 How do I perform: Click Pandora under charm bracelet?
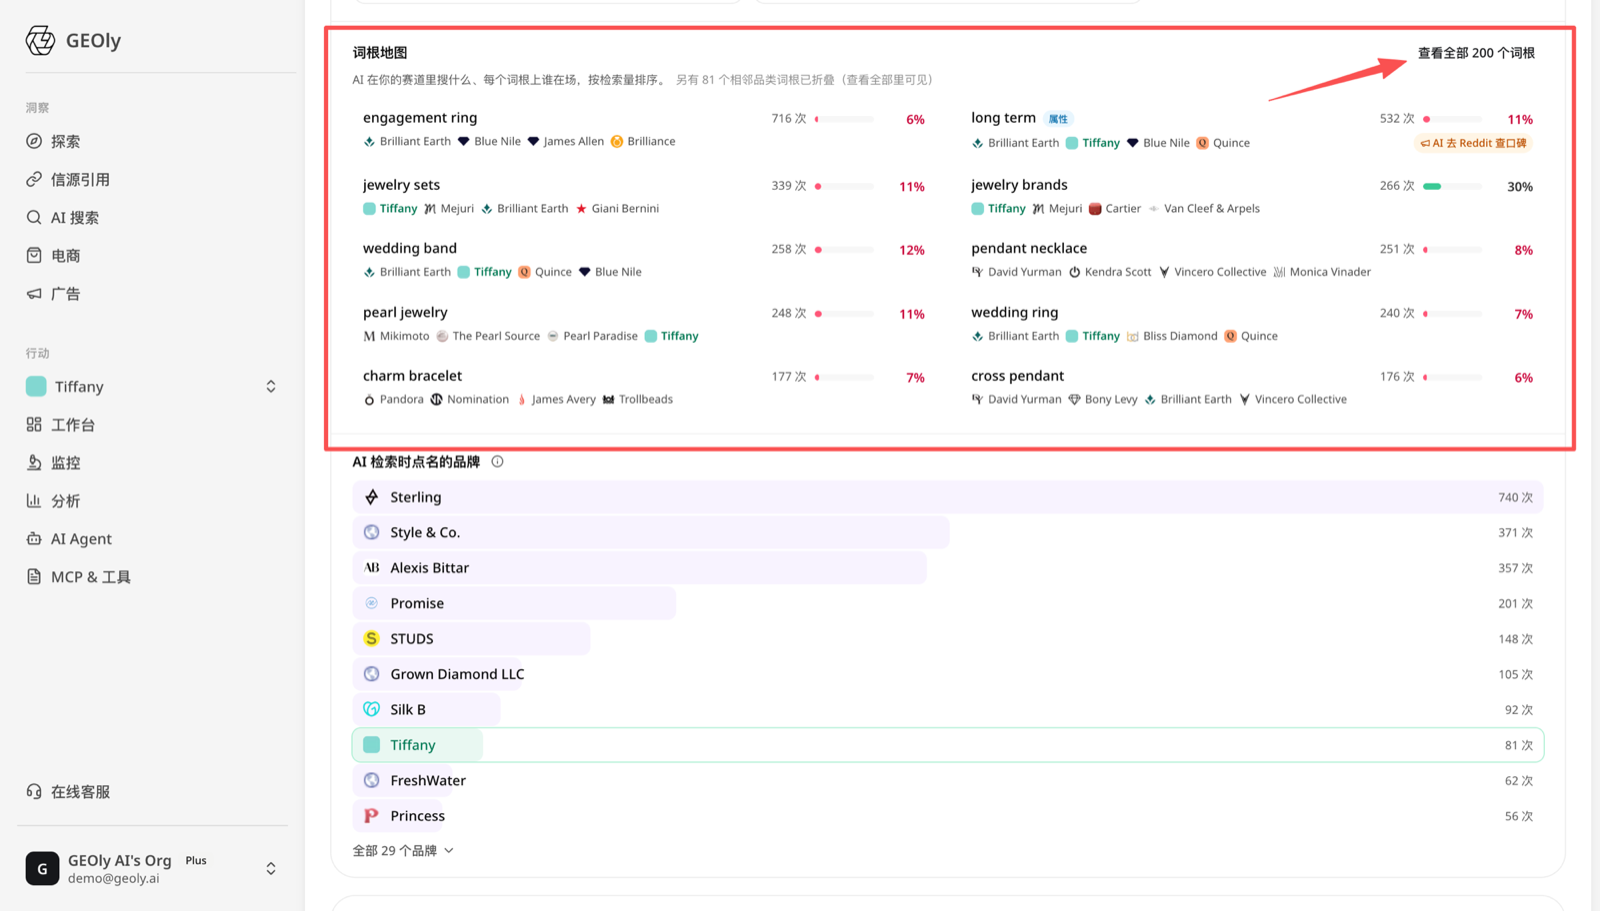tap(393, 399)
